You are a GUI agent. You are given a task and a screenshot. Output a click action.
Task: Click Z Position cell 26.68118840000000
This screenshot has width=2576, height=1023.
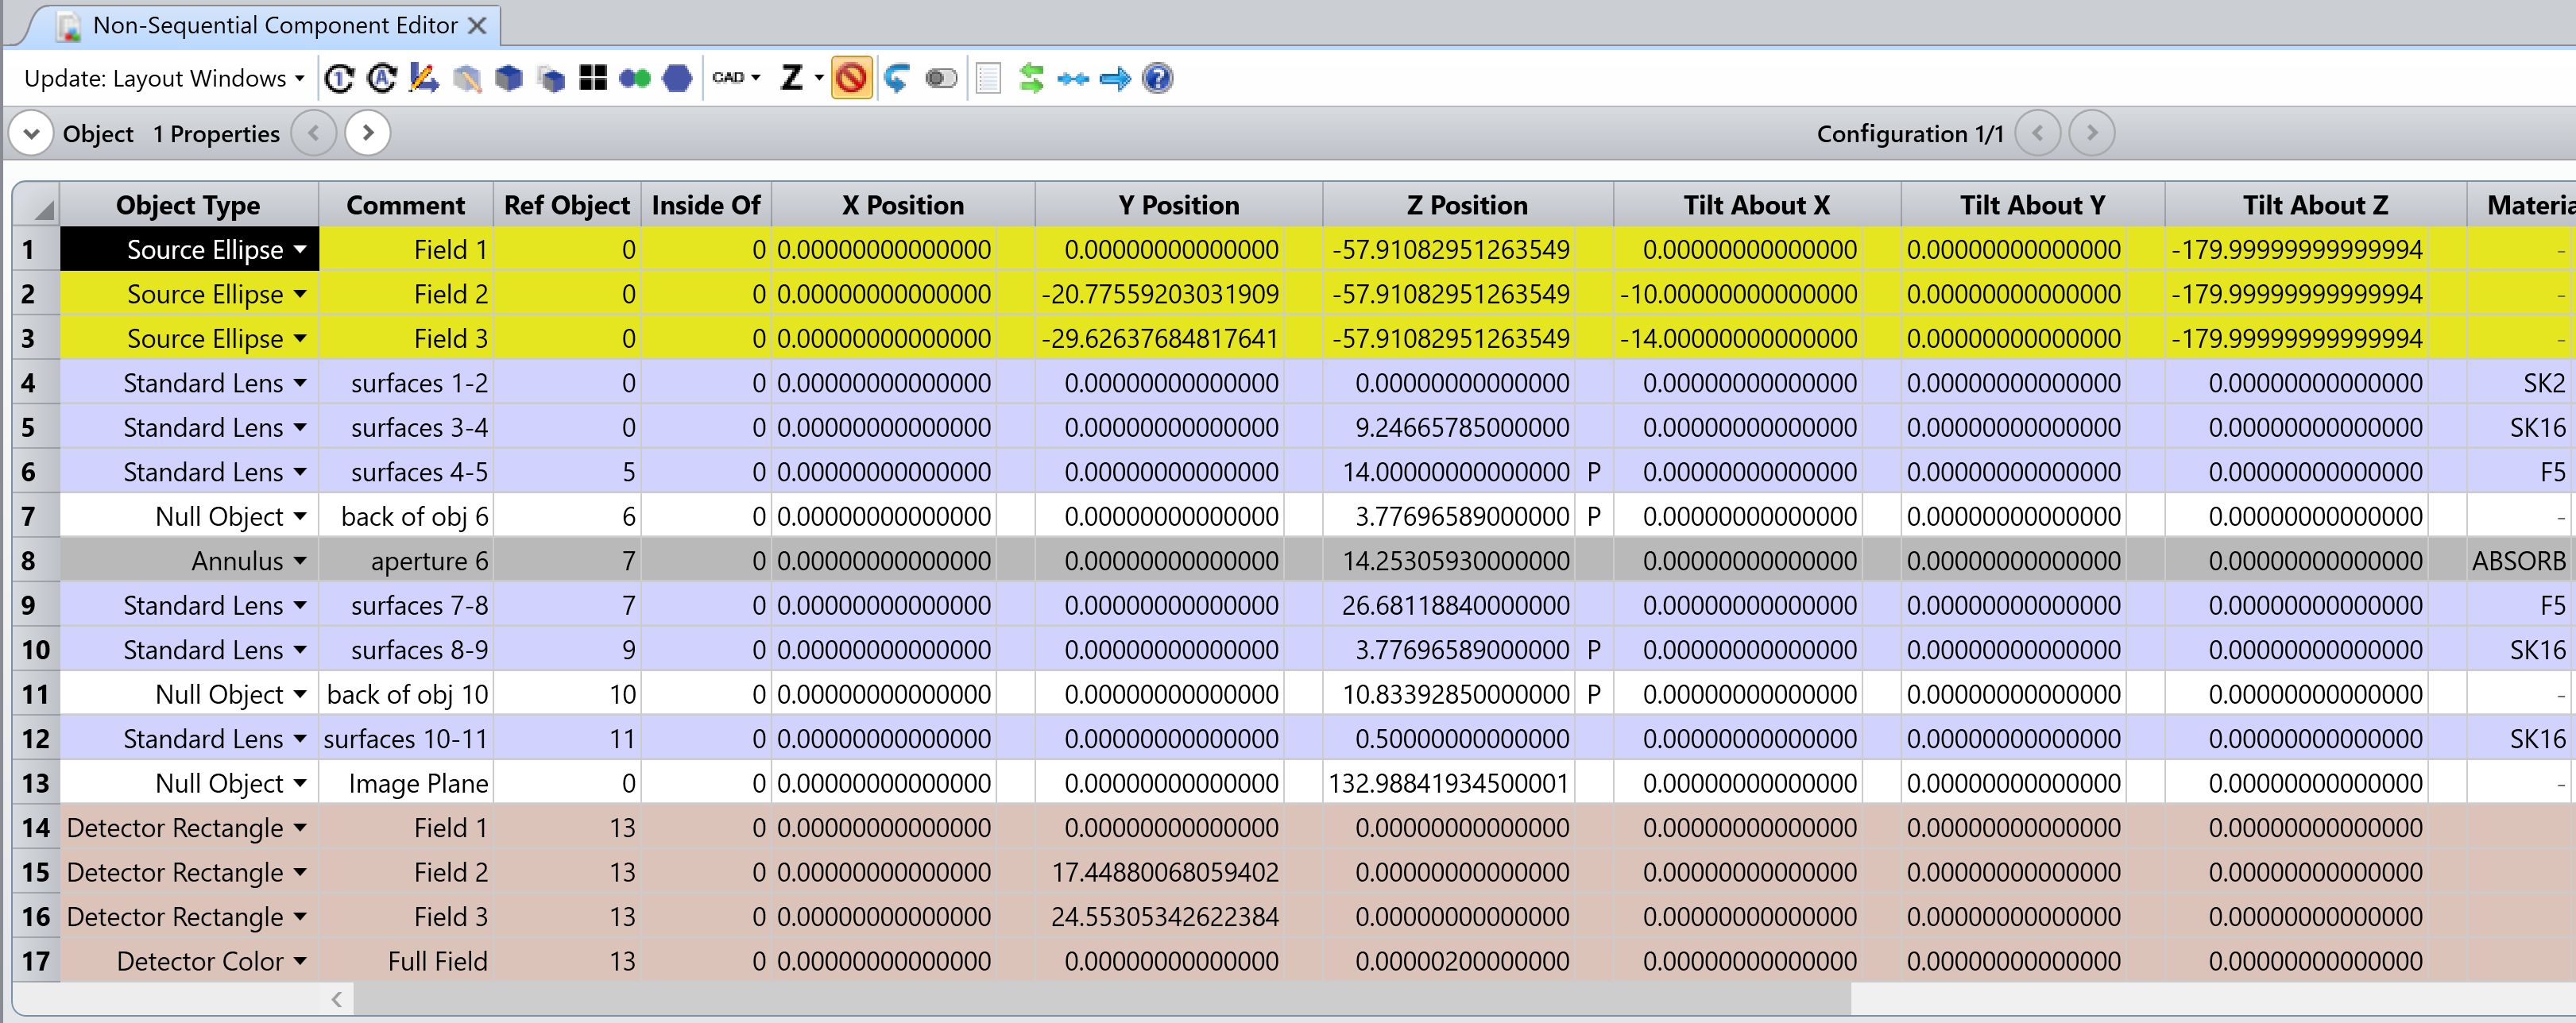click(1449, 605)
